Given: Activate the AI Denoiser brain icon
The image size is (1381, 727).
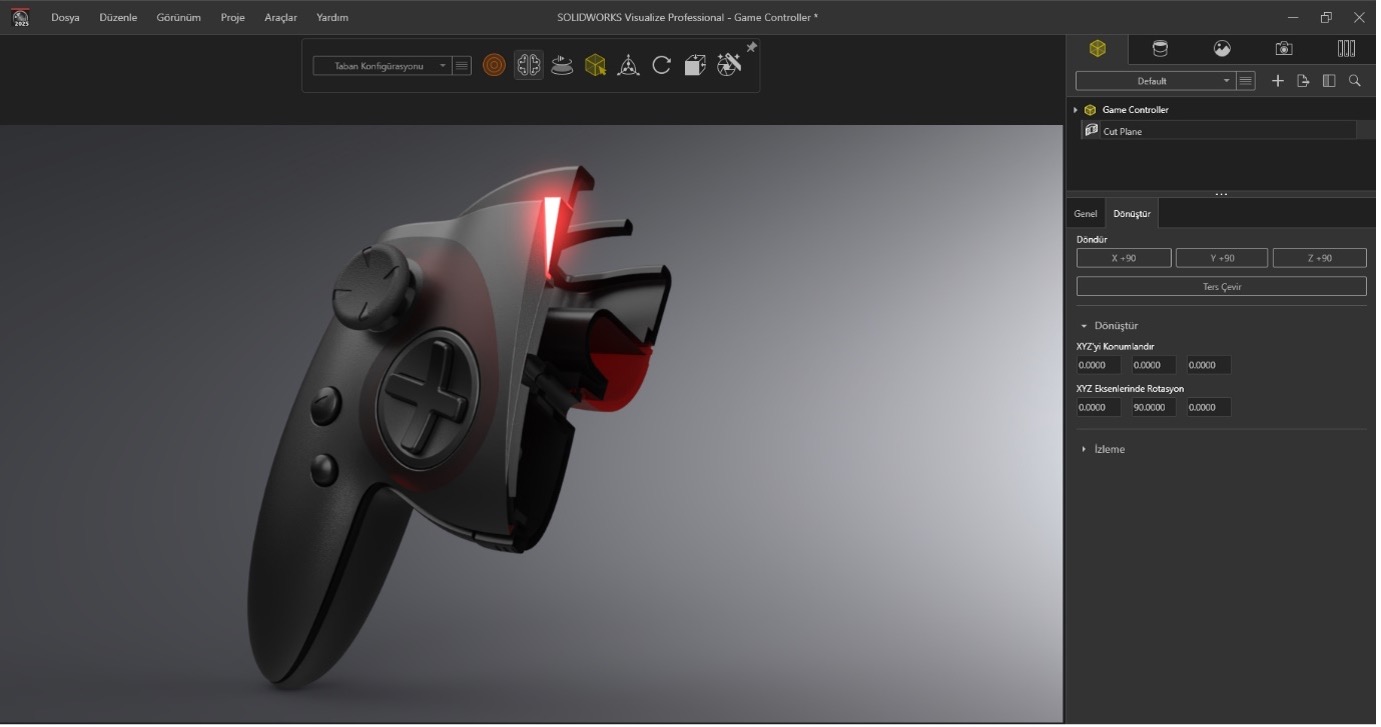Looking at the screenshot, I should 528,64.
